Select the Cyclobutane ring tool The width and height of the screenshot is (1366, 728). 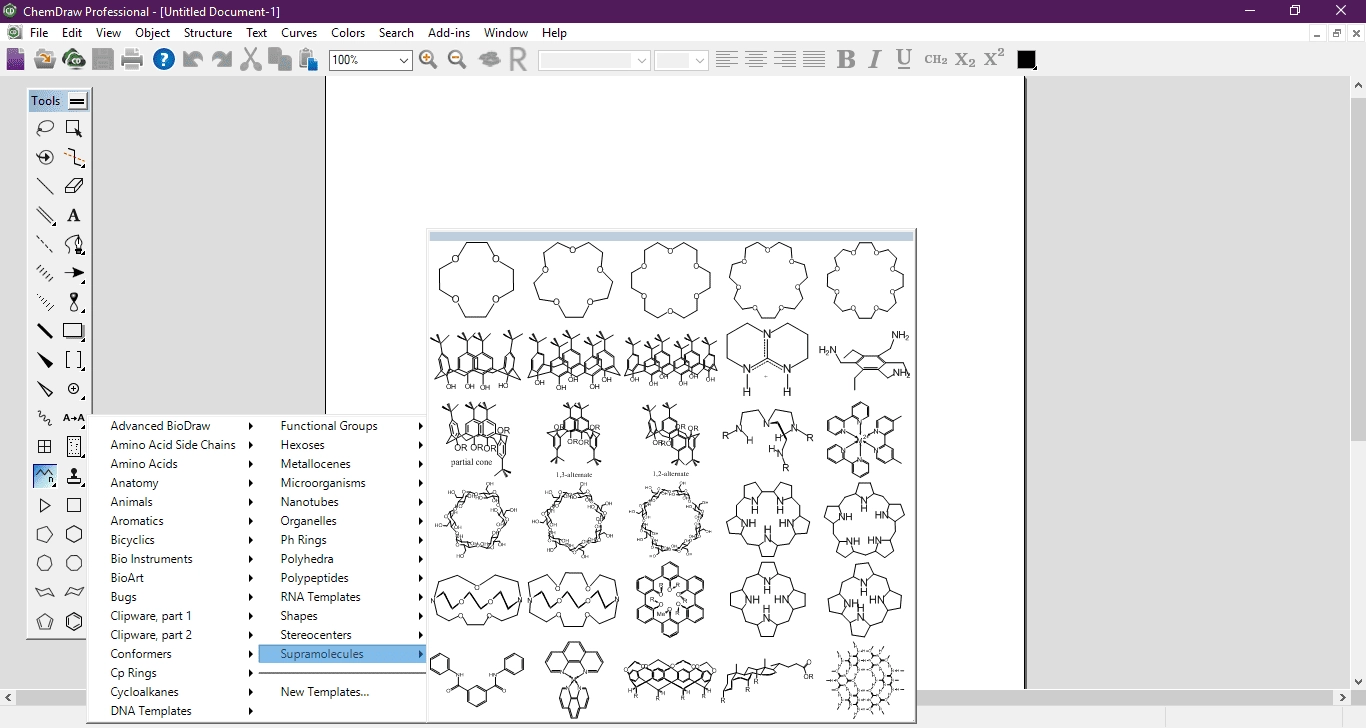click(x=74, y=506)
